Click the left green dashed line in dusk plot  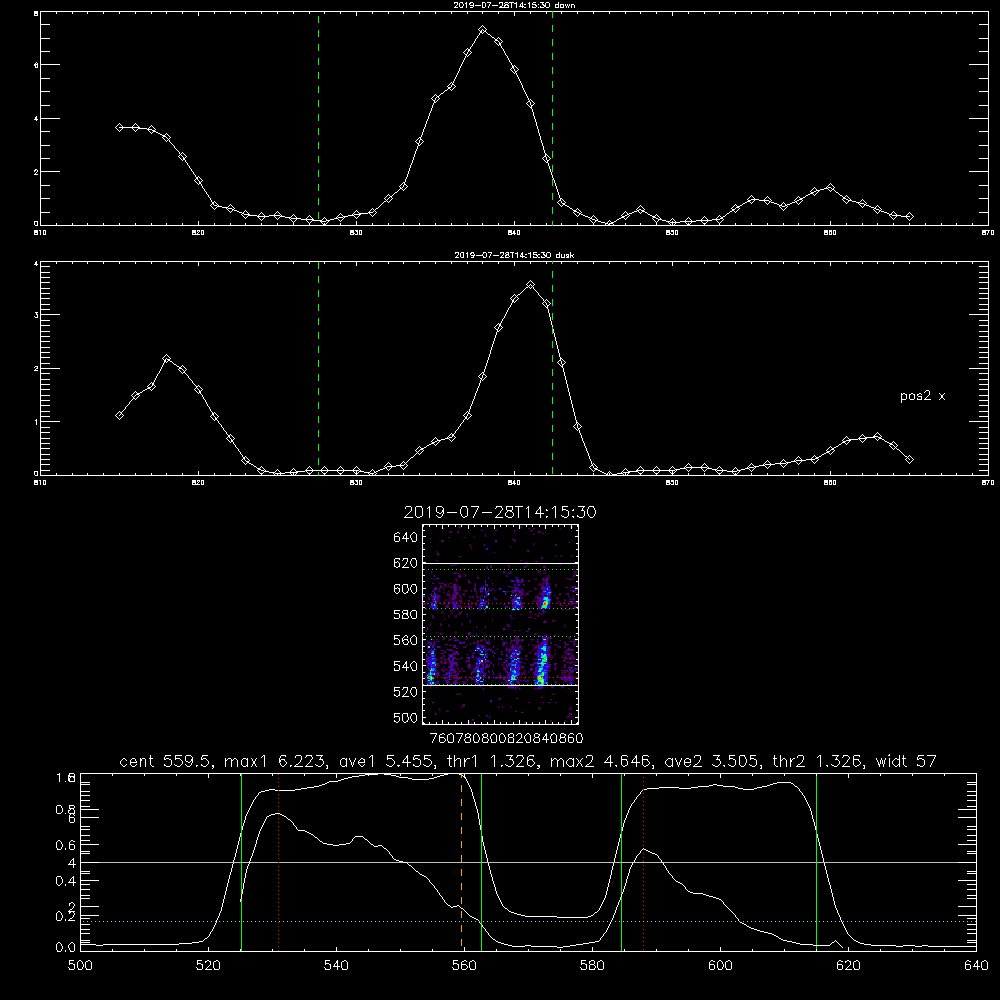[x=318, y=369]
